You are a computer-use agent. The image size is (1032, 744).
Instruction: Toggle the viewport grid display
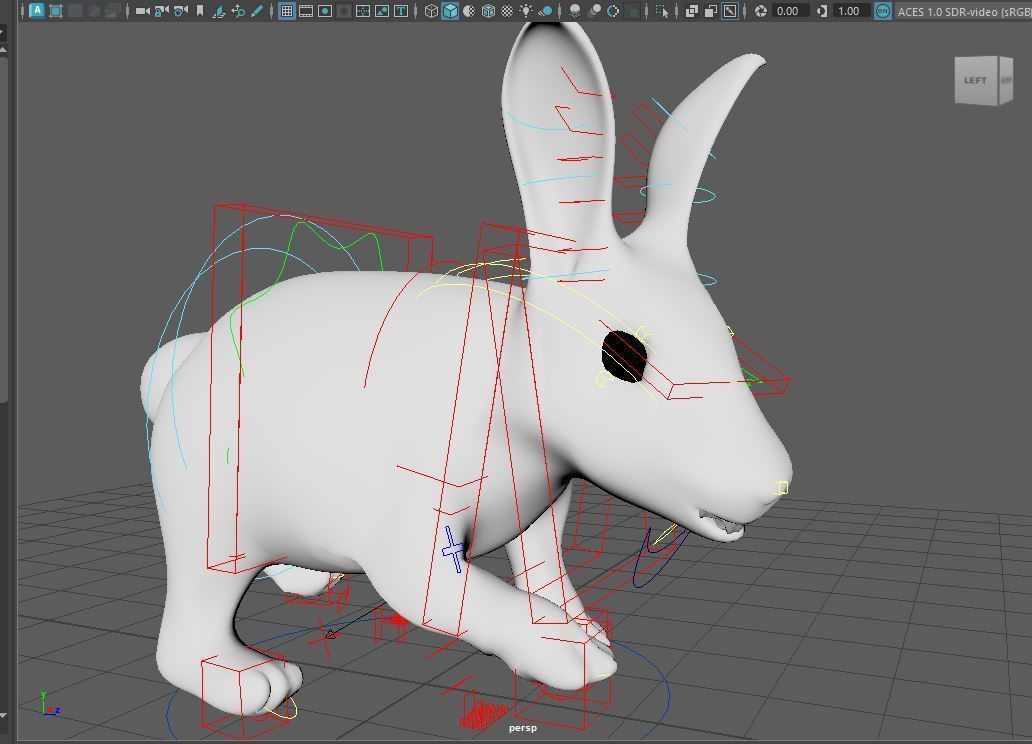[288, 12]
